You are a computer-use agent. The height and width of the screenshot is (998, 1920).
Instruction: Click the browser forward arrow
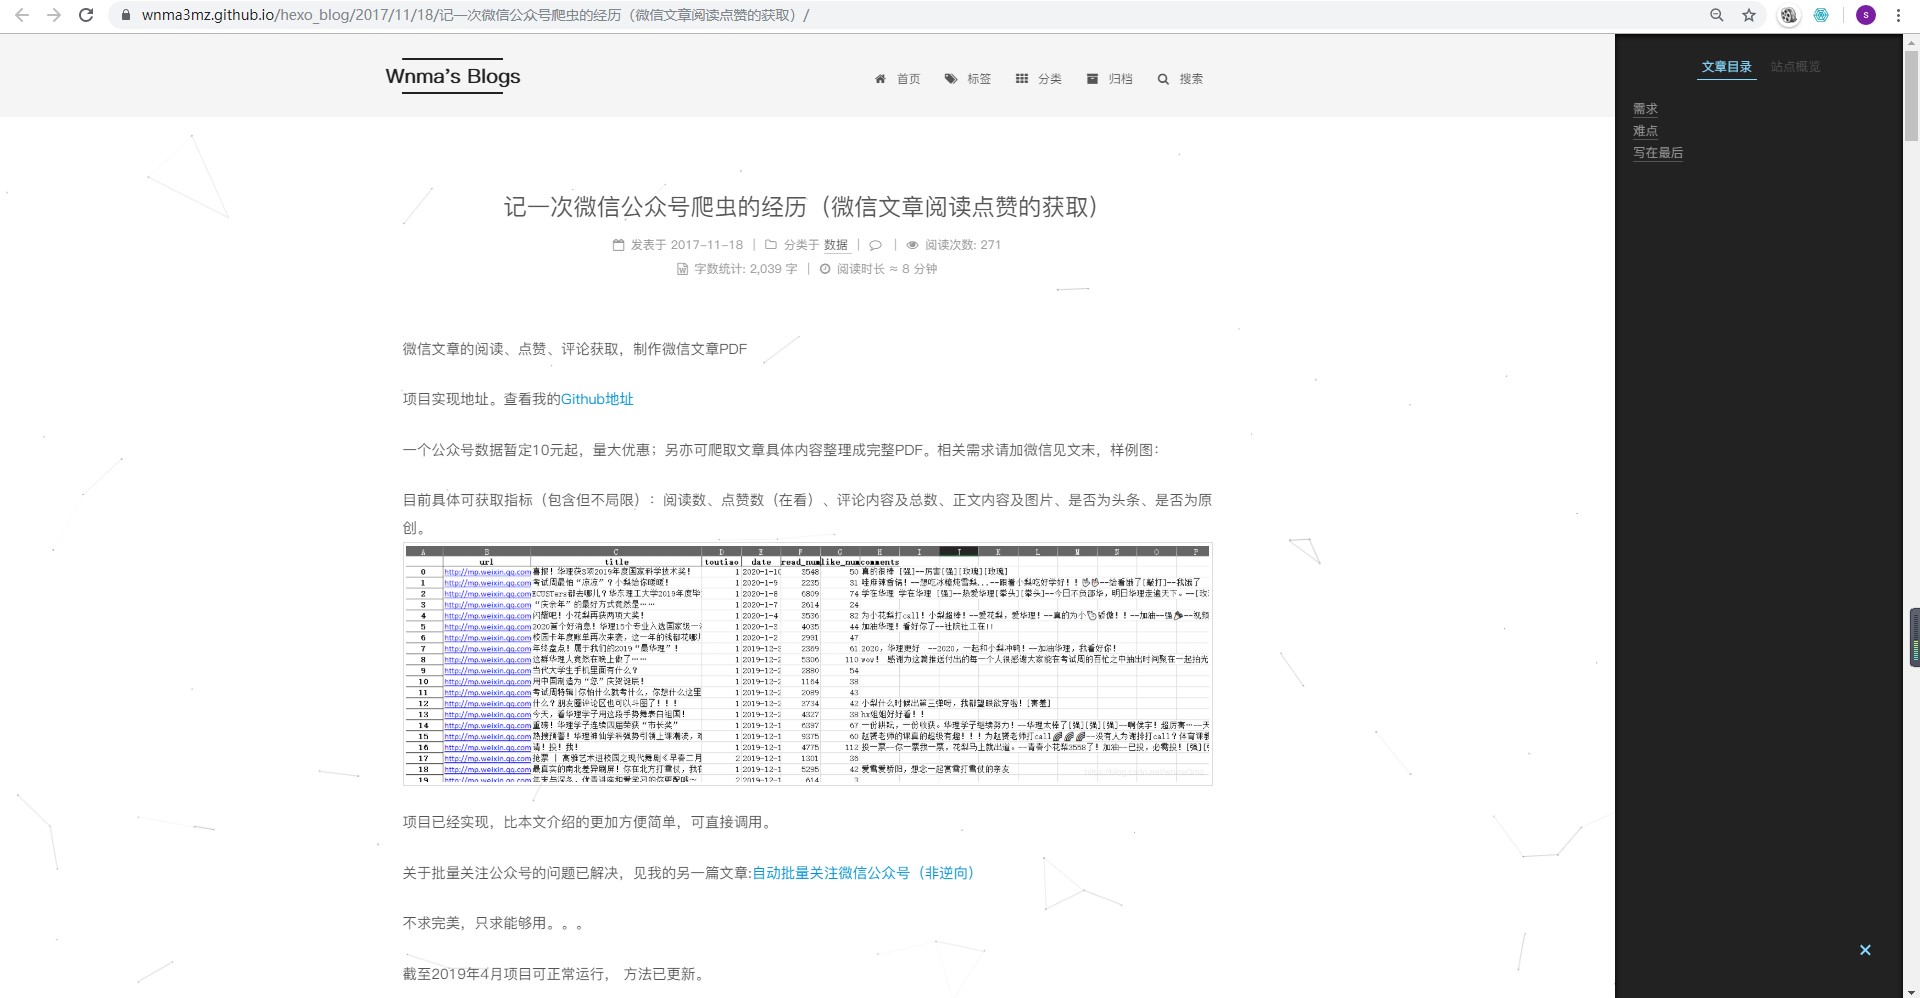point(54,15)
